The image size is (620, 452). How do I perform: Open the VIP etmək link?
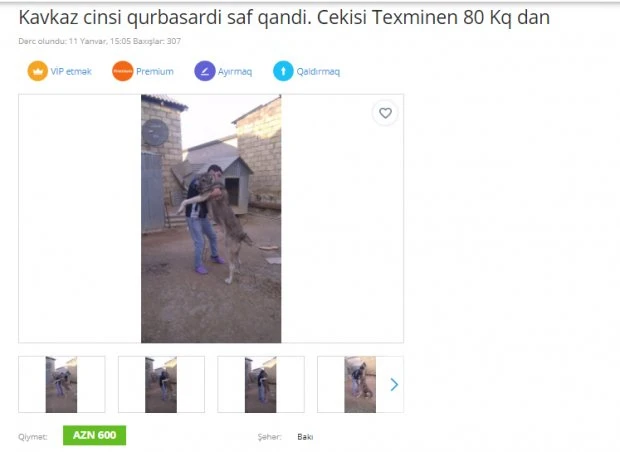coord(71,72)
